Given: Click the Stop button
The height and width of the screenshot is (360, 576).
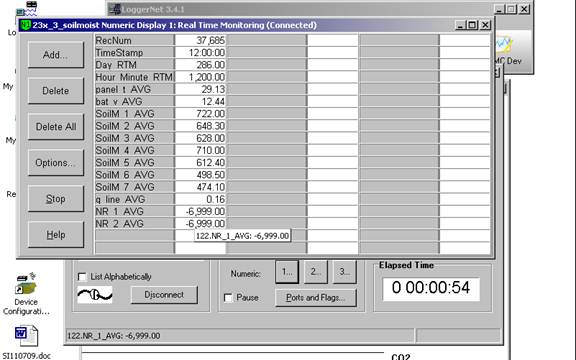Looking at the screenshot, I should [56, 199].
